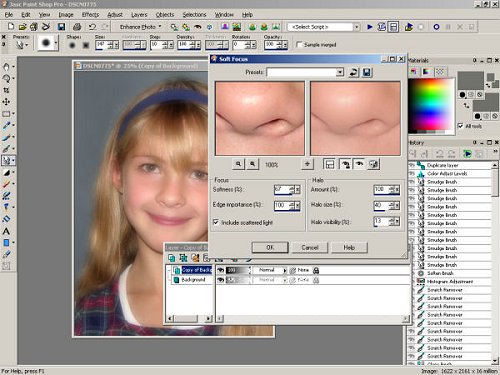Toggle Sample merged checkbox
The image size is (500, 375).
[x=300, y=44]
